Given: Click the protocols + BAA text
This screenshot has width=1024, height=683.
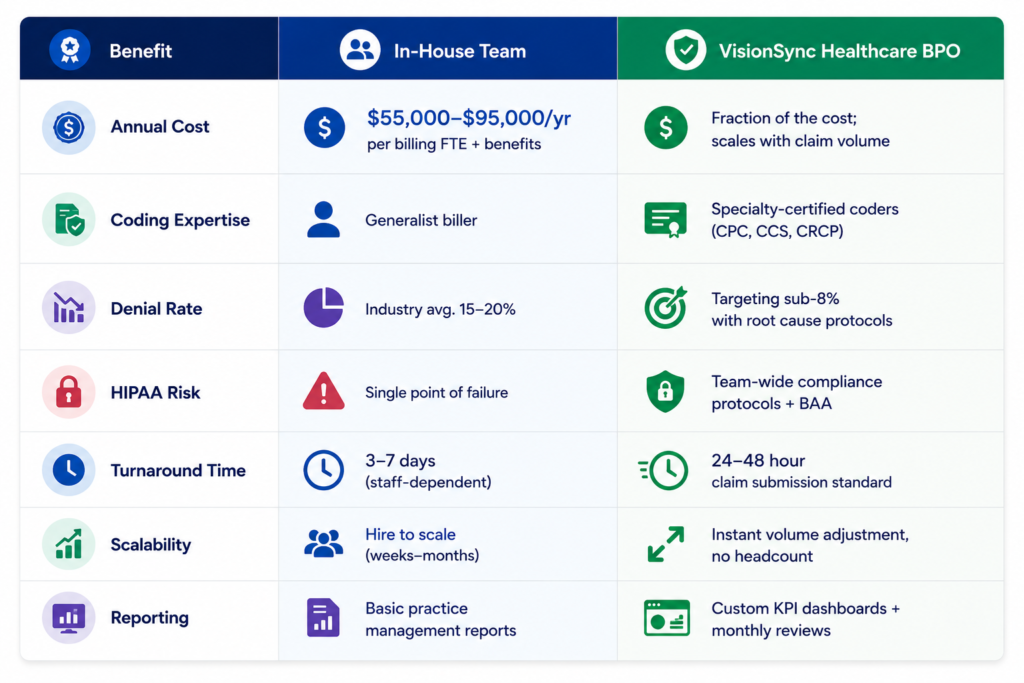Looking at the screenshot, I should (x=771, y=404).
